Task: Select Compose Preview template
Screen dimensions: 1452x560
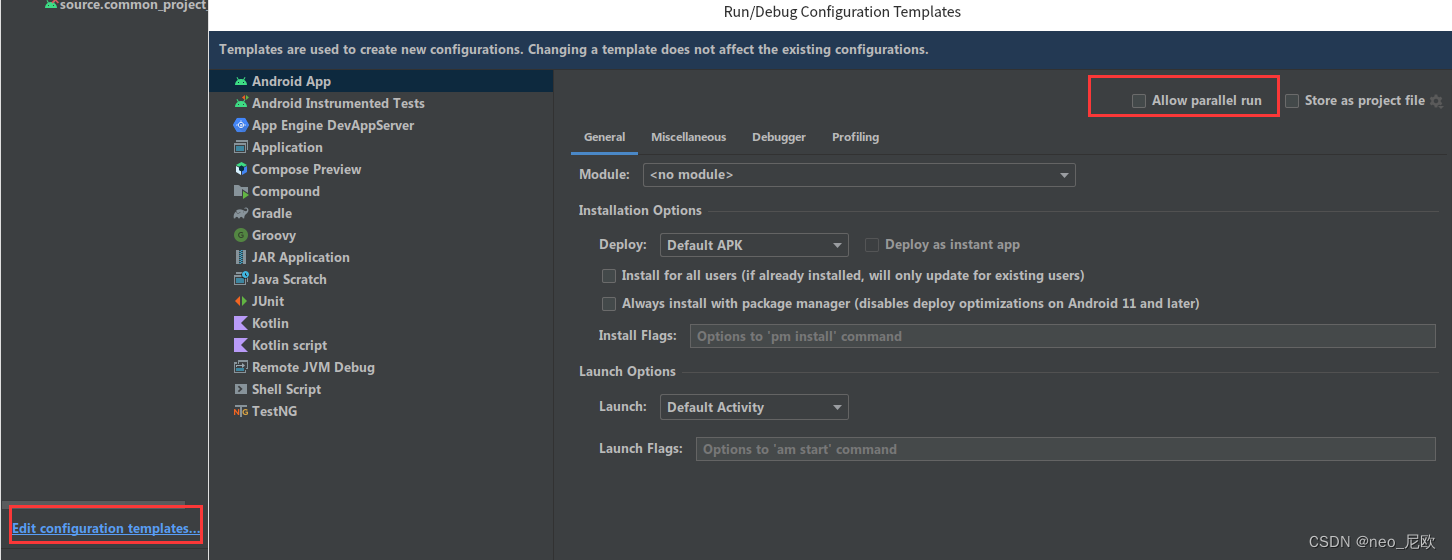Action: click(381, 169)
